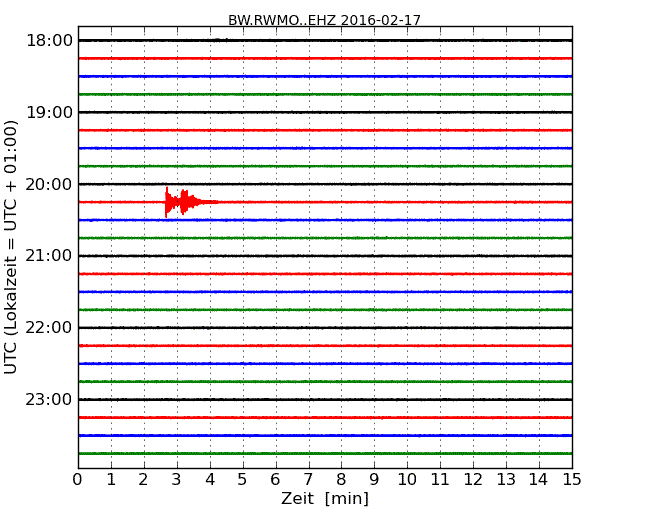
Task: Click the UTC (Lokalzeit = UTC + 01:00) axis label
Action: tap(11, 247)
